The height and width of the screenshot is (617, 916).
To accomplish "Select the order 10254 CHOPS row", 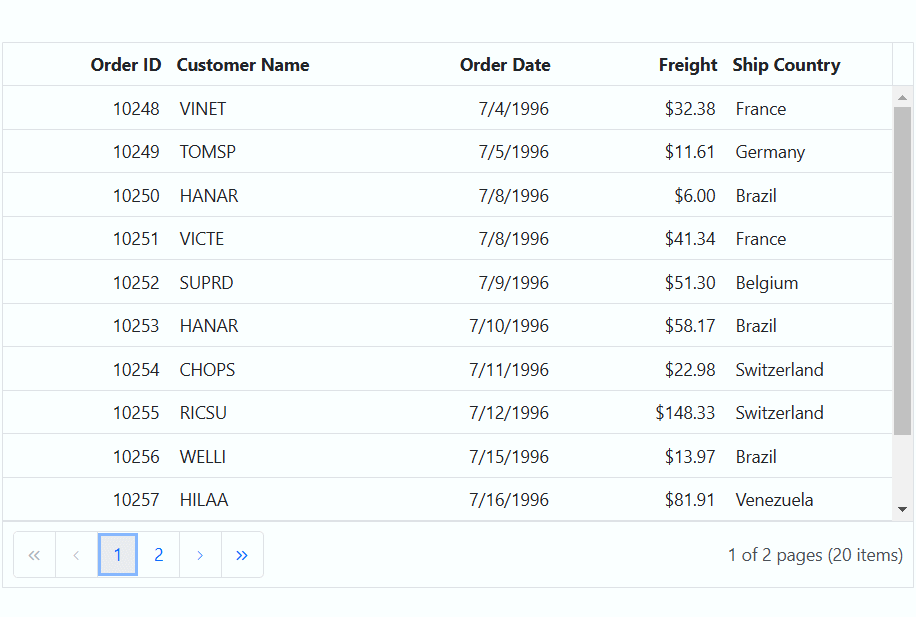I will pos(447,369).
